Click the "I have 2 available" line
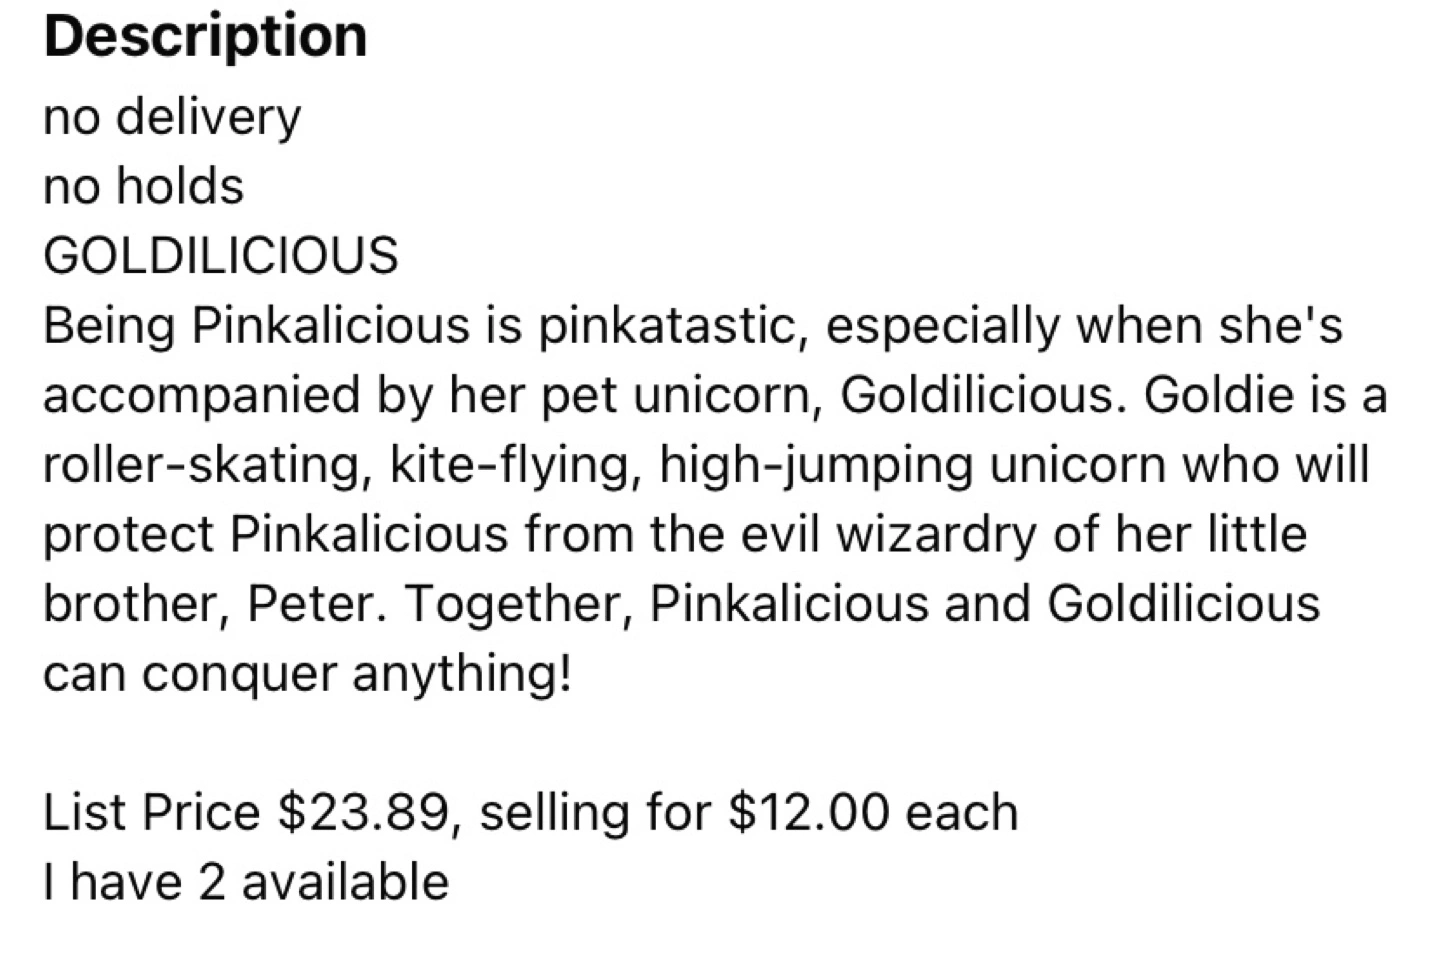Screen dimensions: 1440x969 click(x=246, y=881)
